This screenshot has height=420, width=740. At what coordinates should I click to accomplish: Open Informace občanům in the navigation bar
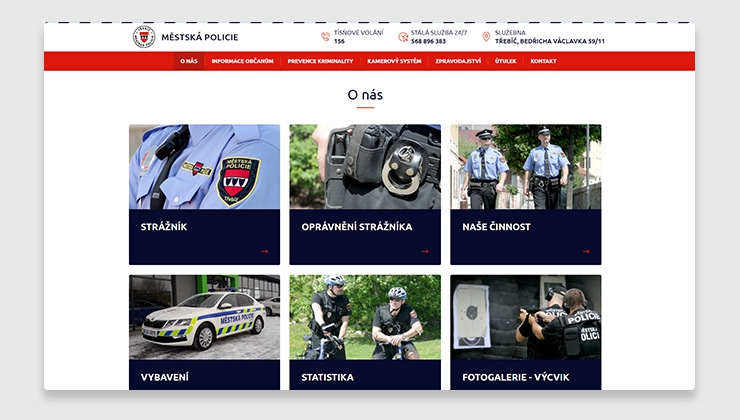click(x=243, y=61)
